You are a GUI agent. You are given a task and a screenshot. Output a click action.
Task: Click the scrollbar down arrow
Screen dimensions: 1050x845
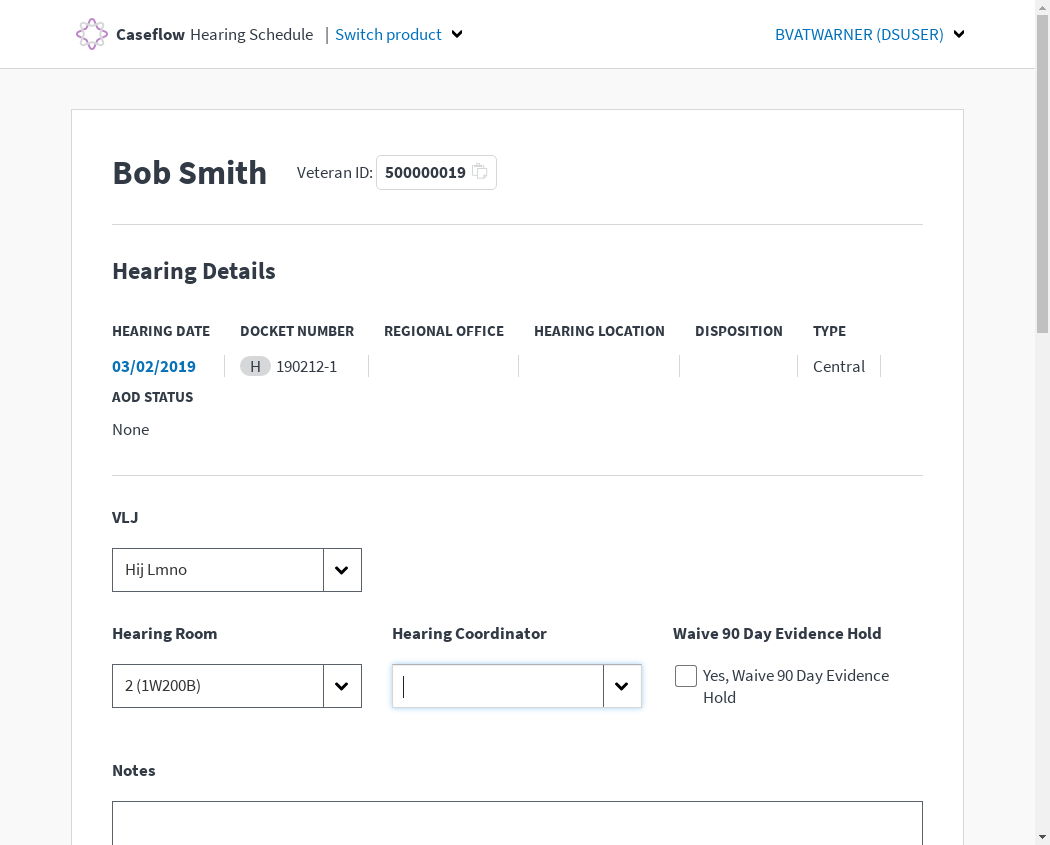(x=1043, y=838)
